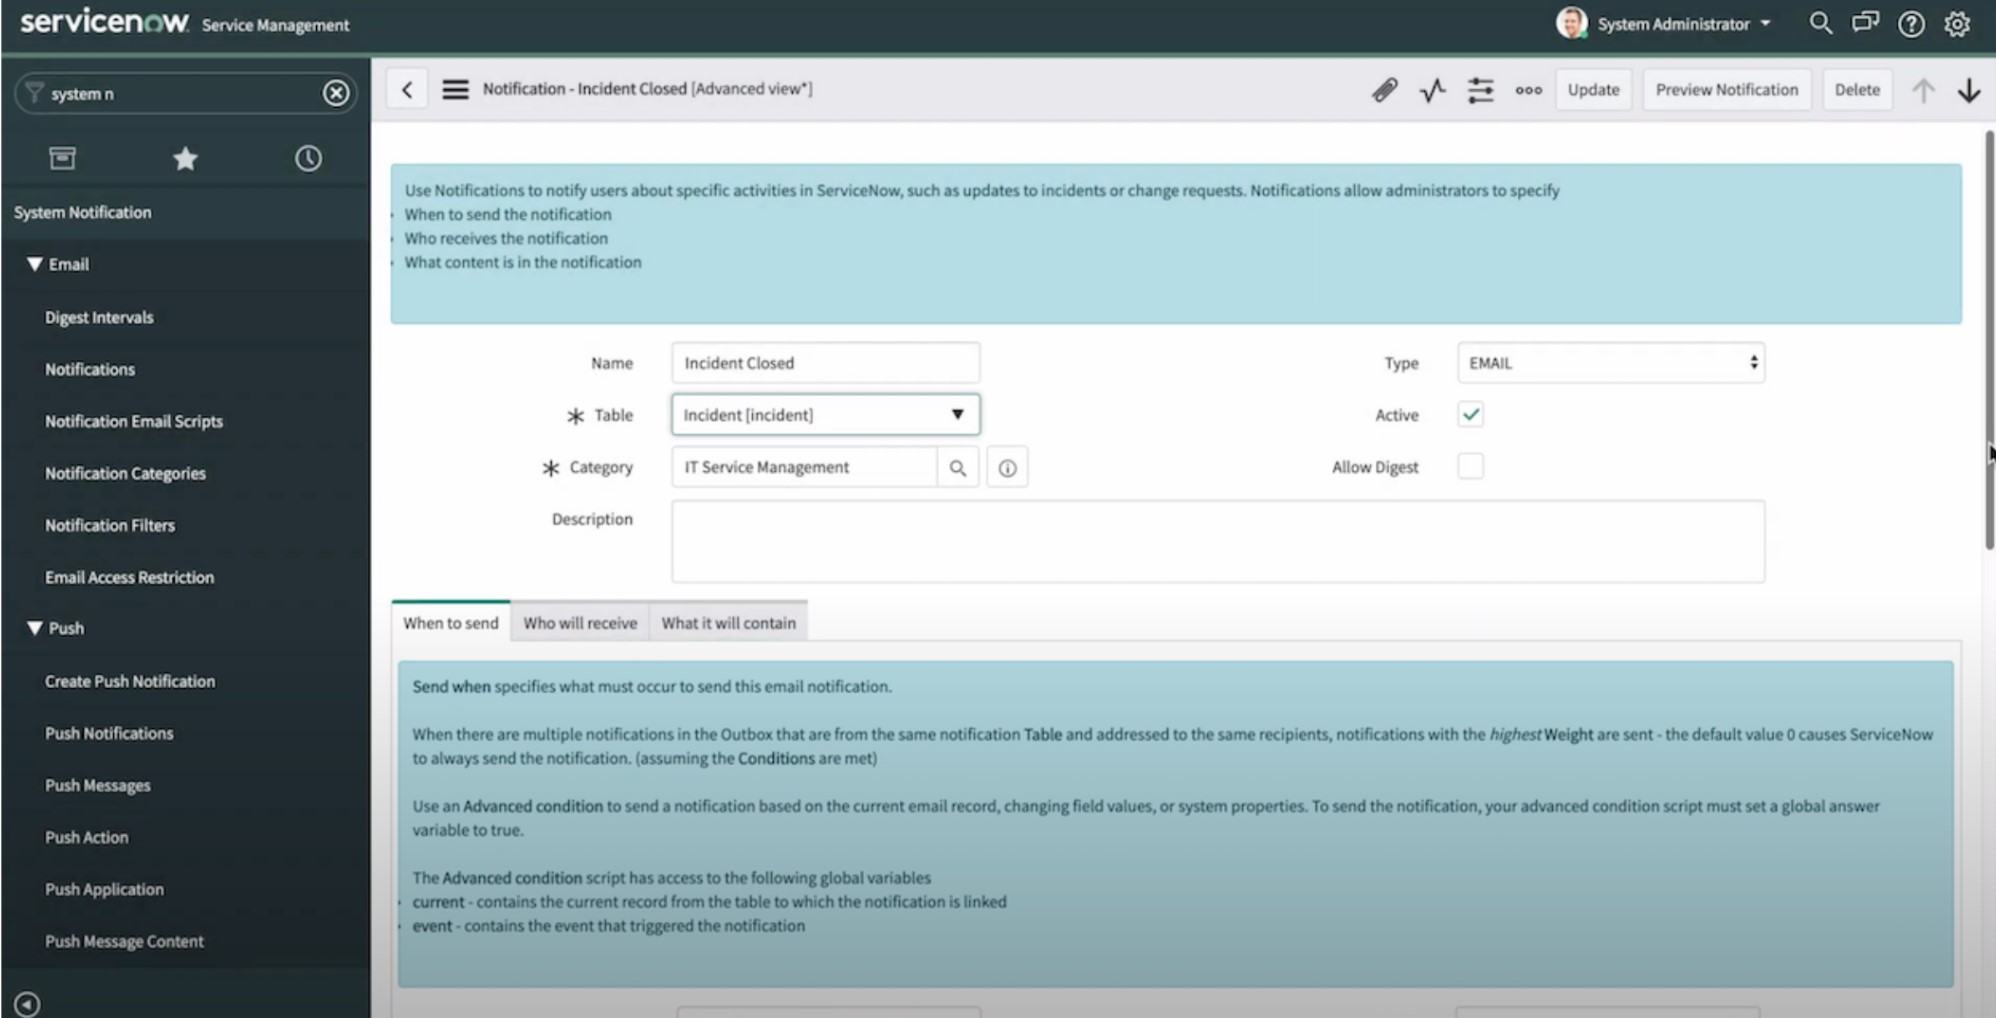The height and width of the screenshot is (1018, 1996).
Task: Open Notifications module in navigator
Action: [x=89, y=369]
